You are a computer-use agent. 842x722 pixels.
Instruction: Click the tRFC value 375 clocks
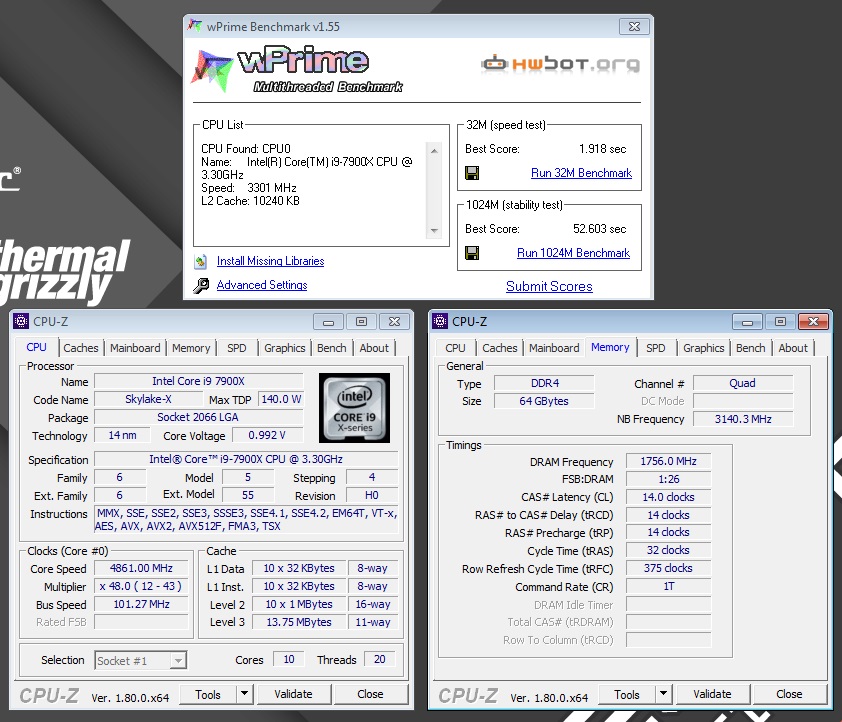point(668,568)
